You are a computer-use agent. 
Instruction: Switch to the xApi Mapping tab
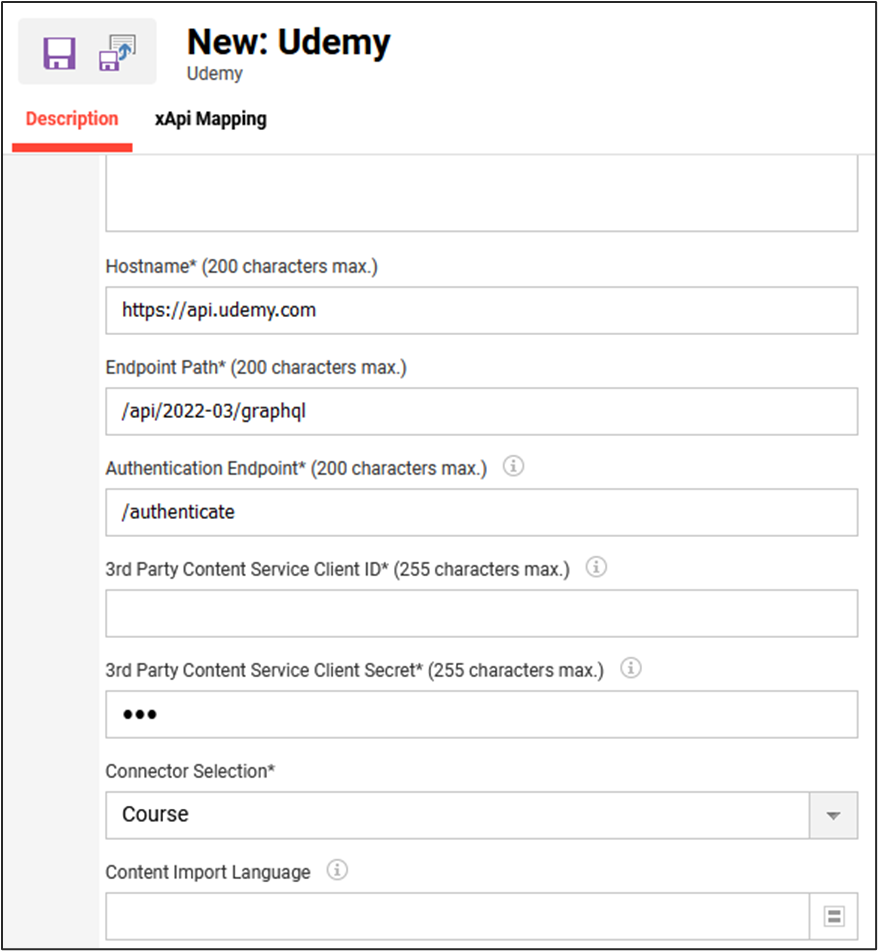point(210,118)
